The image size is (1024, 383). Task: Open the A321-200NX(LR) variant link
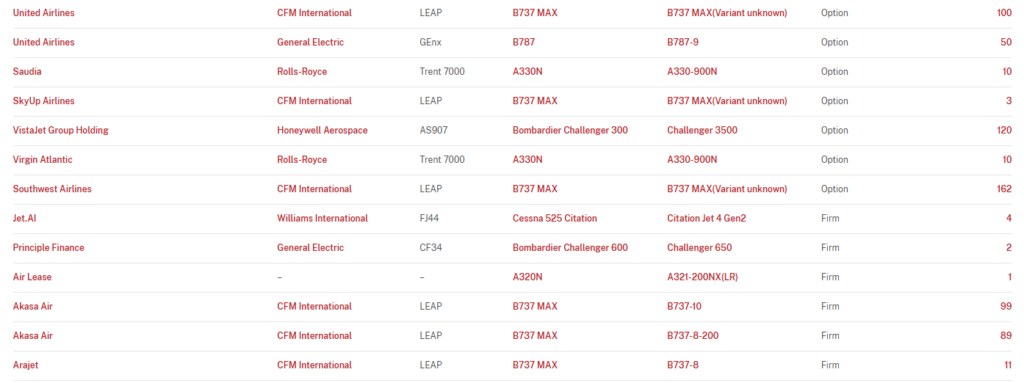702,277
